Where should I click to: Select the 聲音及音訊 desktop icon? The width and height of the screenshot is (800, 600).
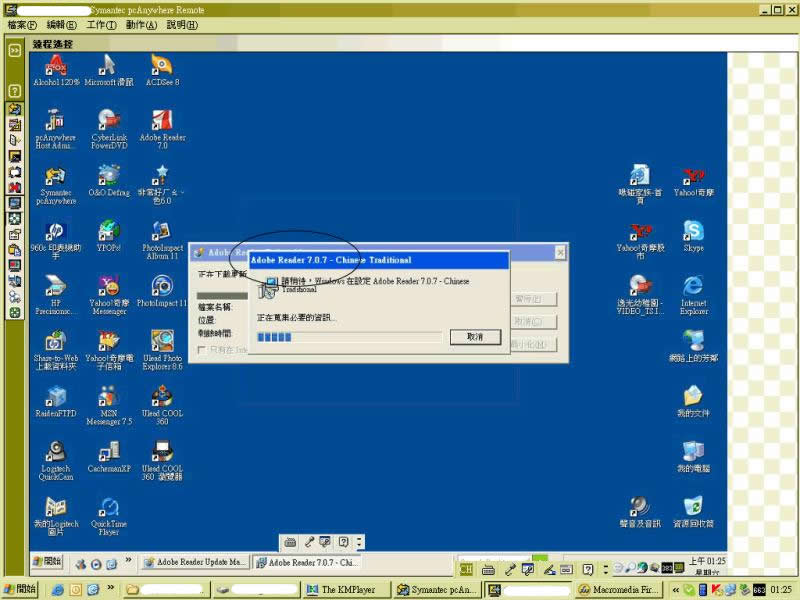pos(640,512)
